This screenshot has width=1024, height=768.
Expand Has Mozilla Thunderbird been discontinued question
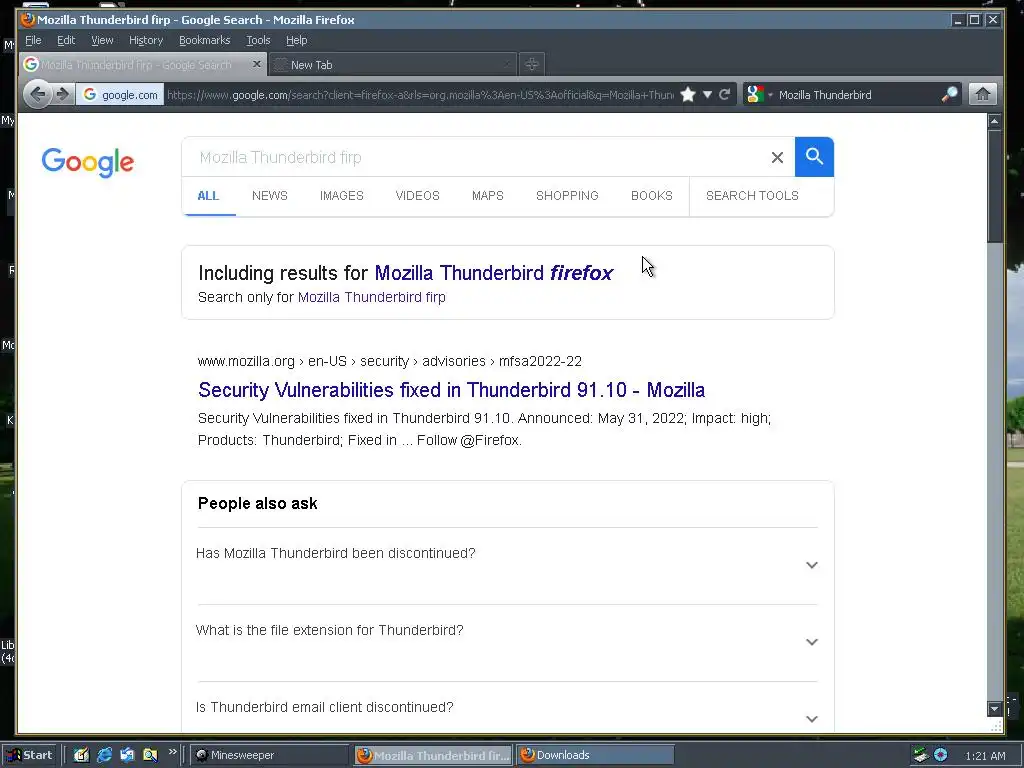(x=507, y=566)
